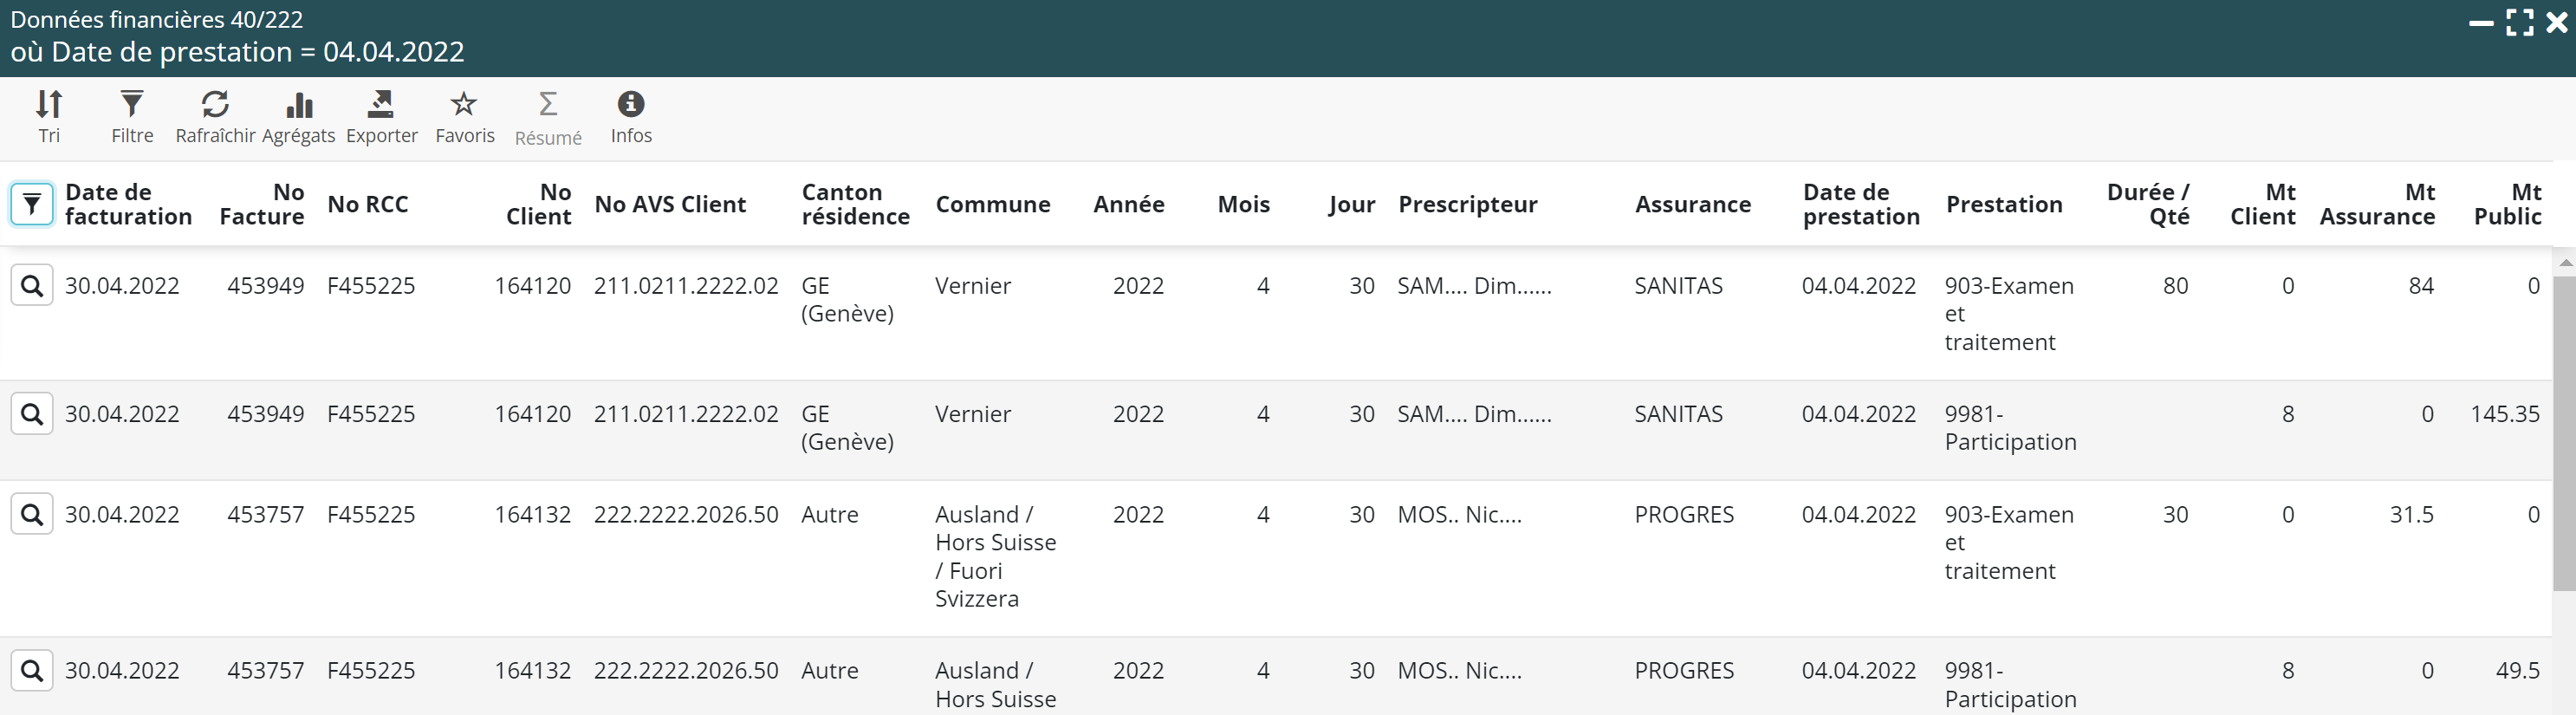Open details of second SANITAS 9981 row

pos(32,414)
